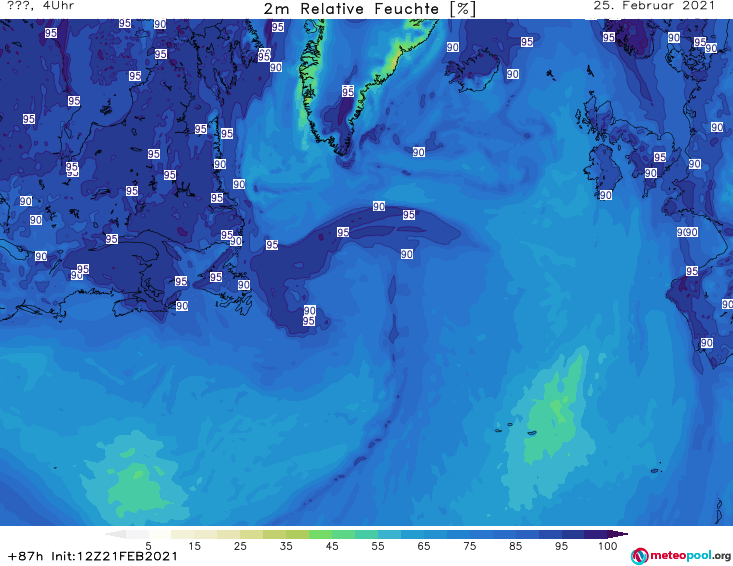Click the '25' tick on the colorbar
Image resolution: width=733 pixels, height=566 pixels.
click(240, 545)
